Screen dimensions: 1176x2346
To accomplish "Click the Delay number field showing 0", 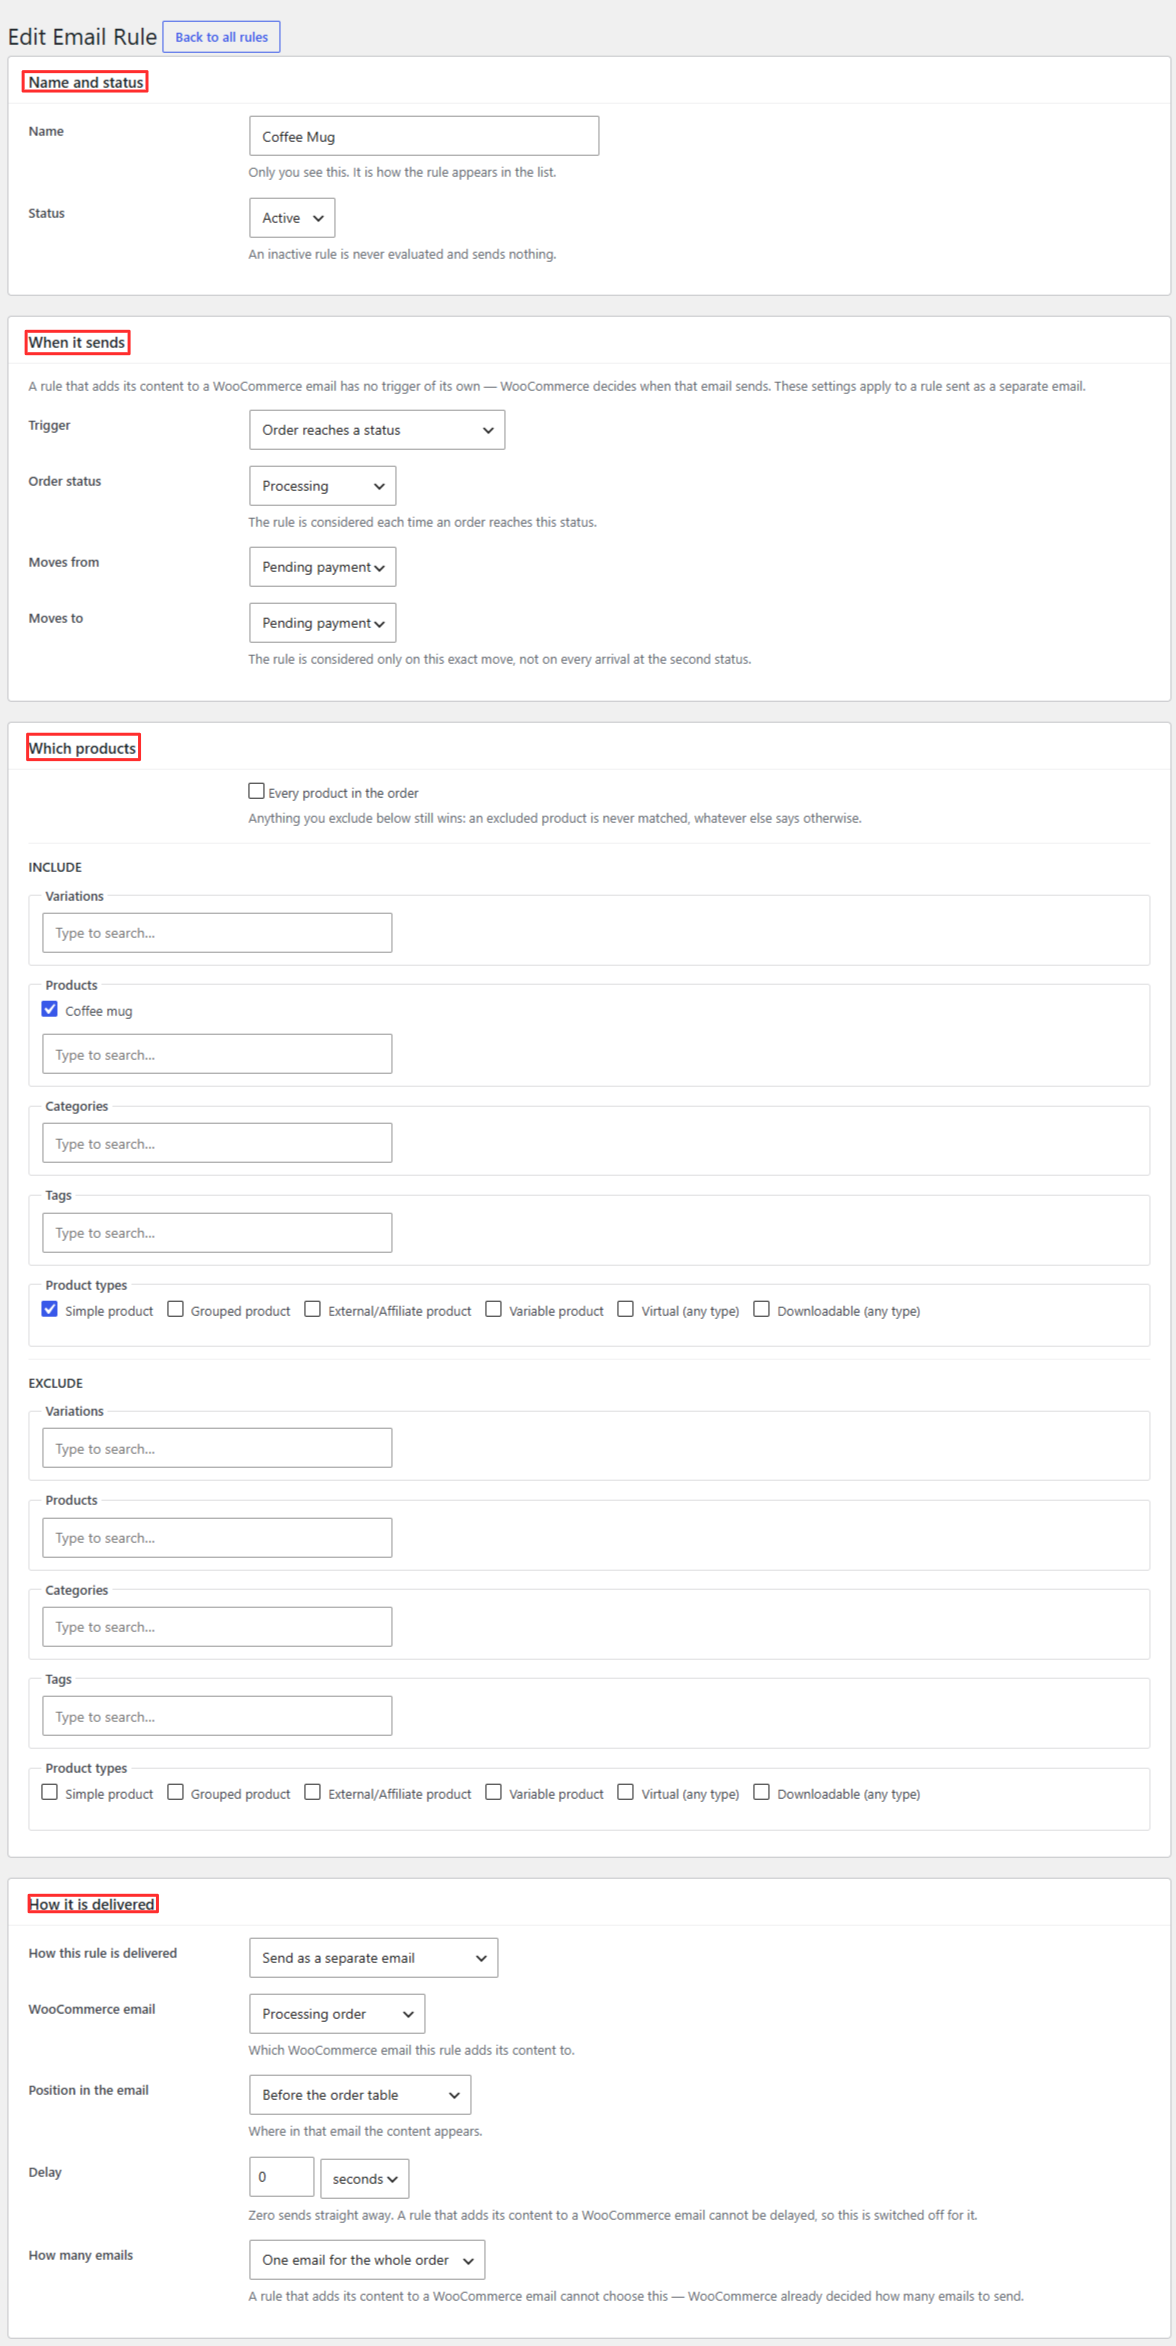I will pyautogui.click(x=282, y=2177).
